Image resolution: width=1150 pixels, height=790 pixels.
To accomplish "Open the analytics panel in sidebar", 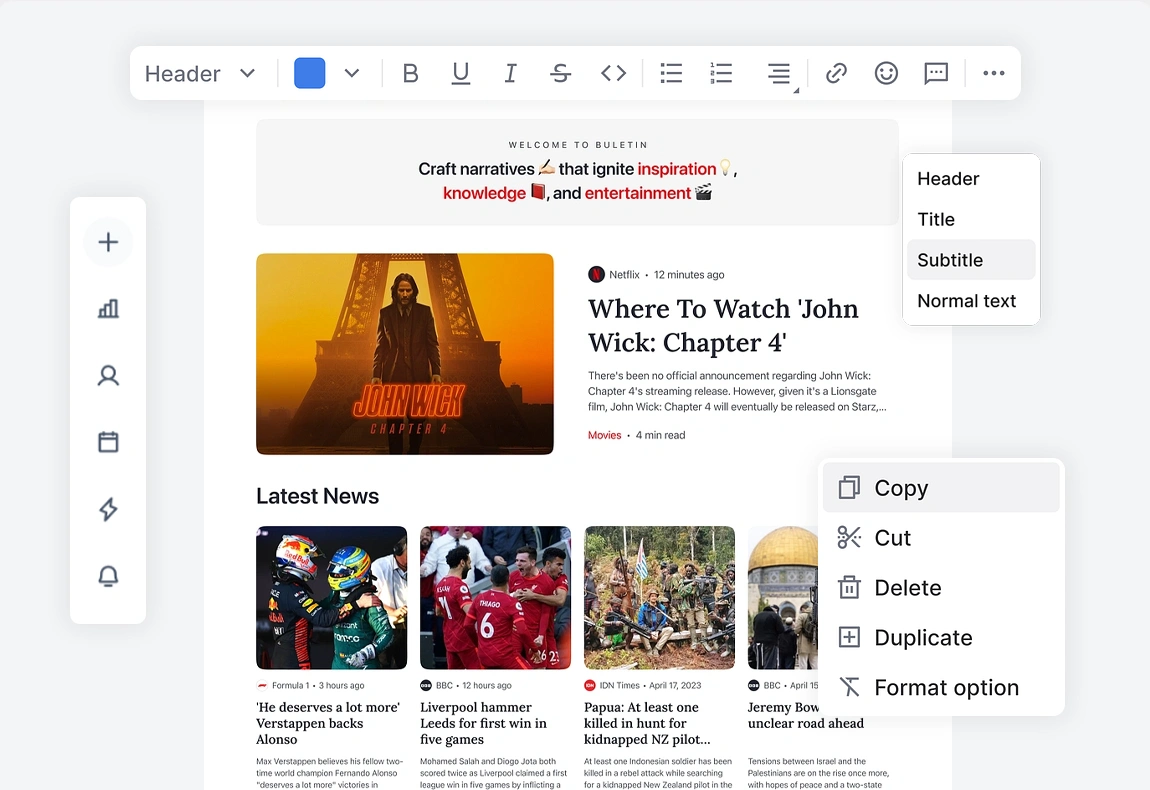I will [108, 309].
